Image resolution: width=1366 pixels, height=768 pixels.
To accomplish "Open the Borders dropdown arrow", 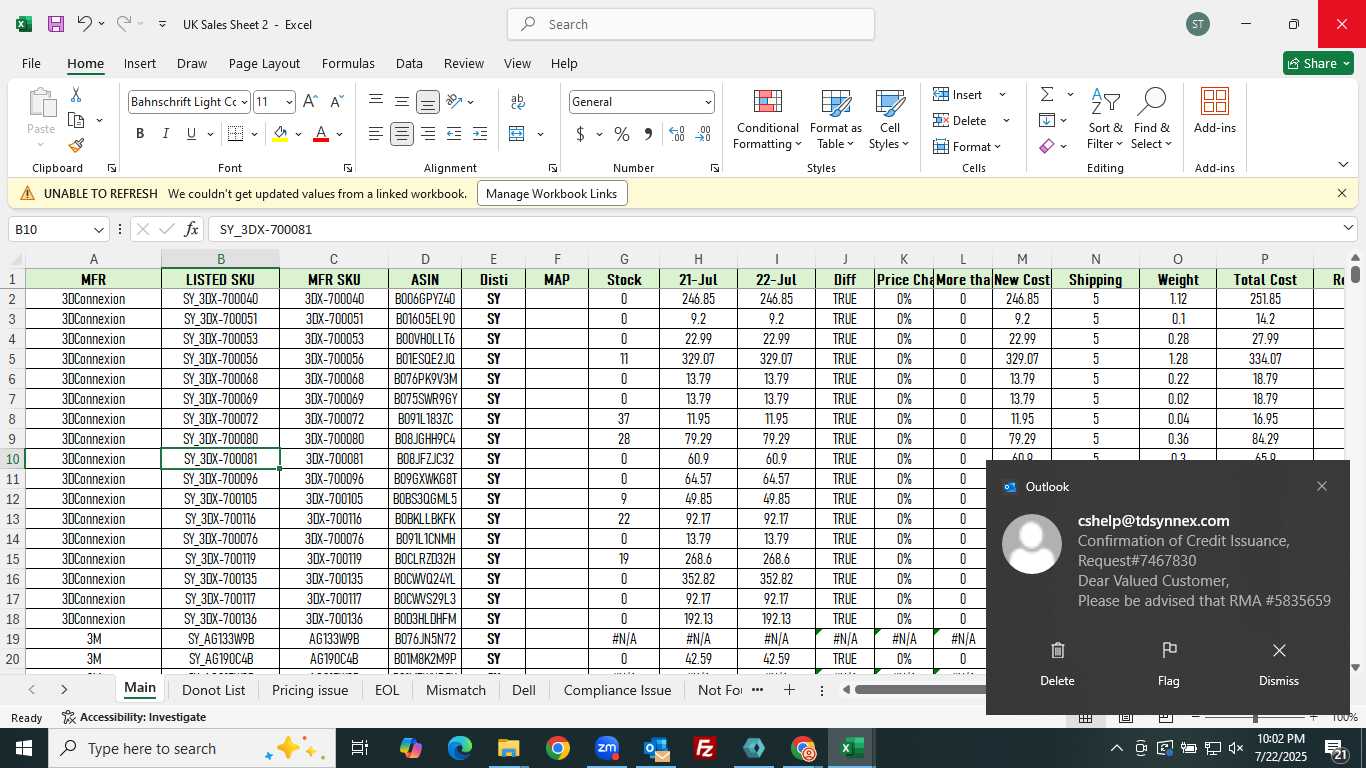I will (x=254, y=134).
